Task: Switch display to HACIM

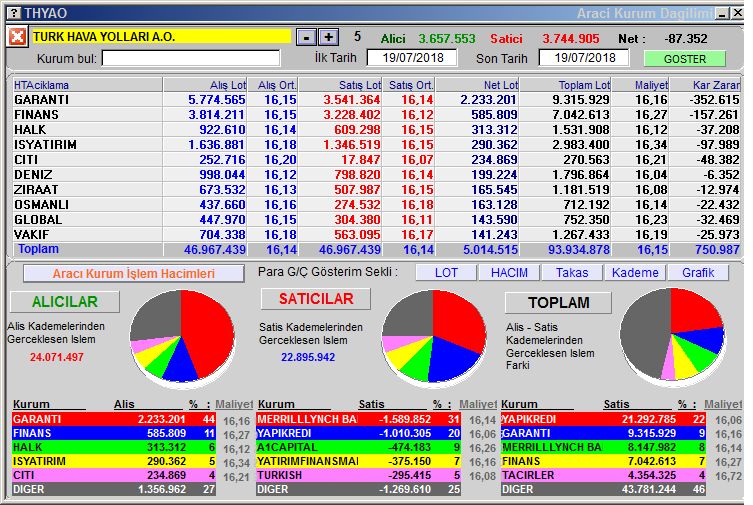Action: pyautogui.click(x=509, y=273)
